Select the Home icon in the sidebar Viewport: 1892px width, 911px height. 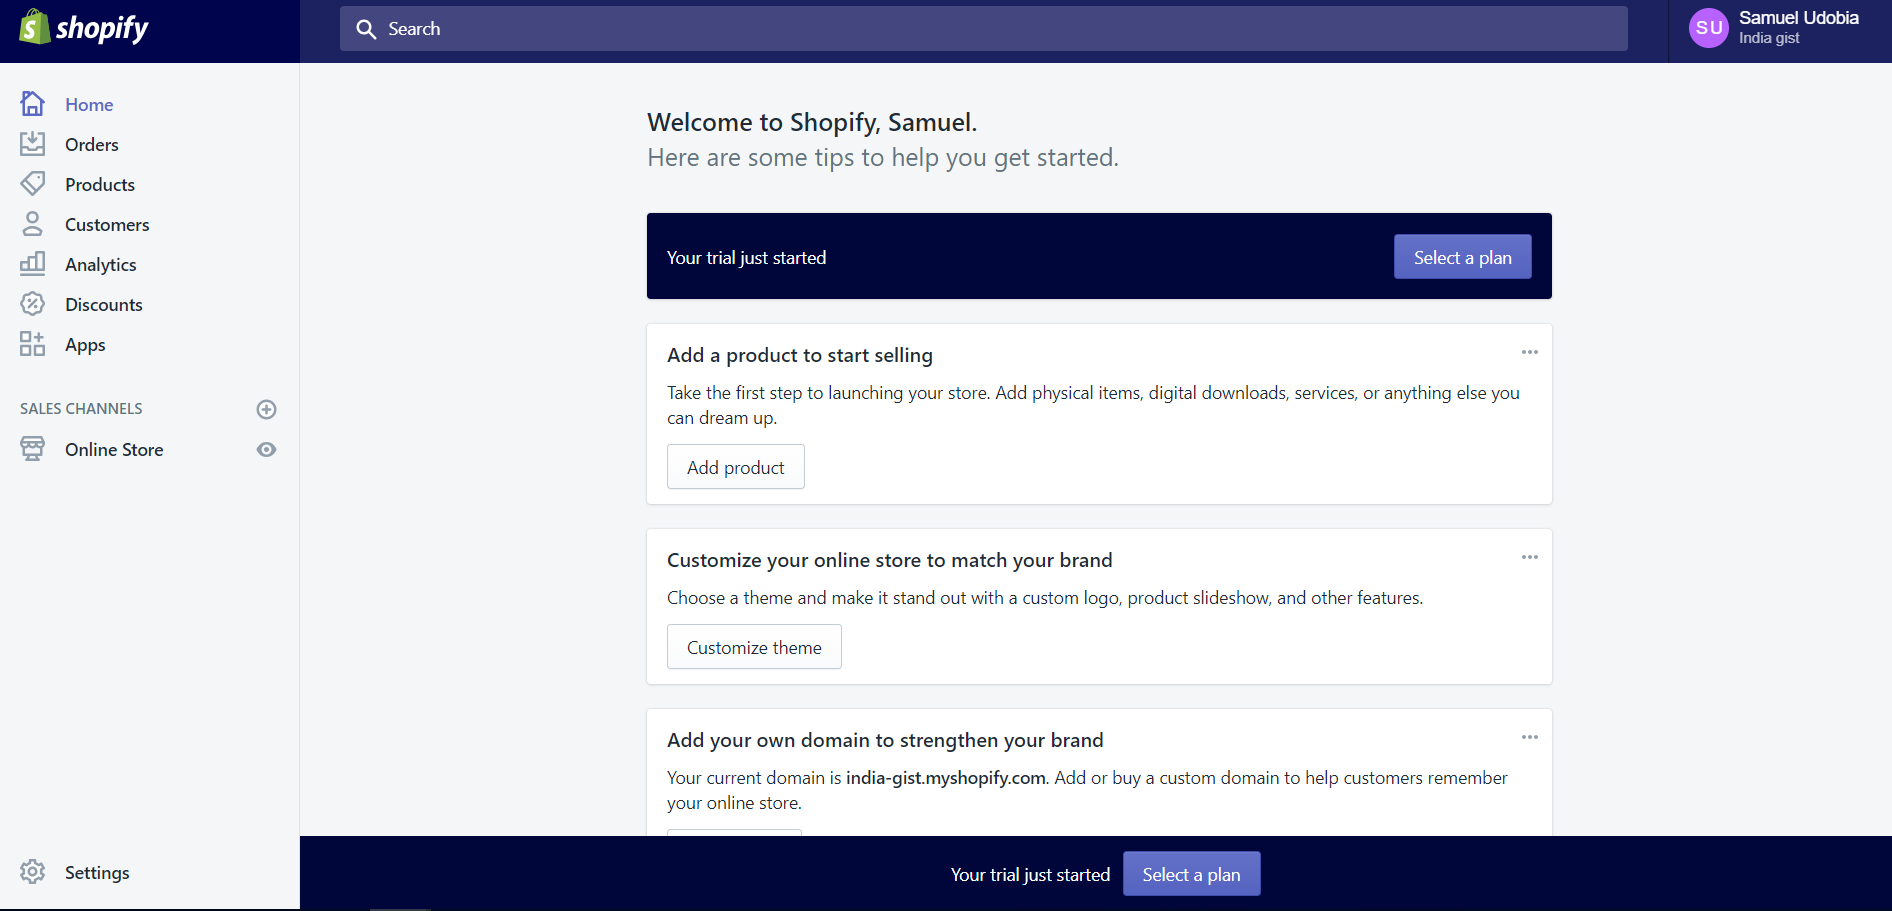(33, 103)
